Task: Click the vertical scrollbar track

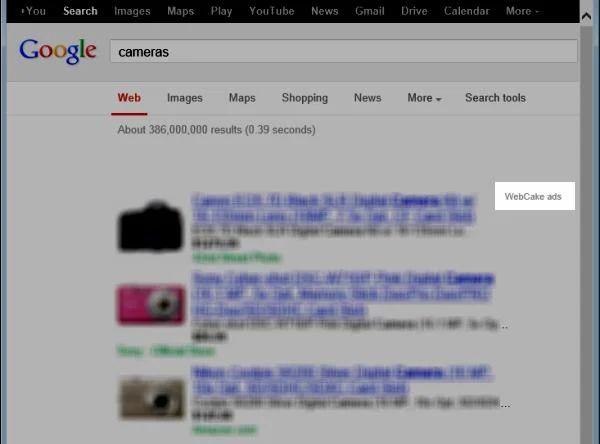Action: [586, 233]
